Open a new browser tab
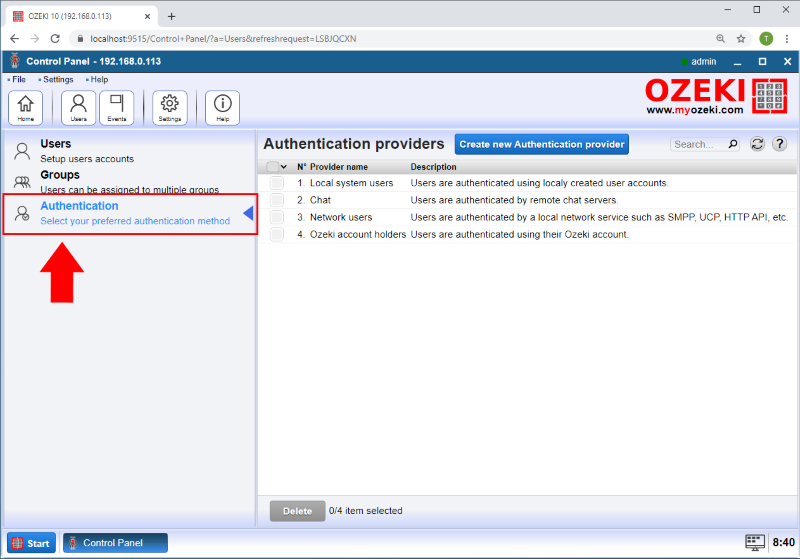The height and width of the screenshot is (559, 800). pos(171,16)
